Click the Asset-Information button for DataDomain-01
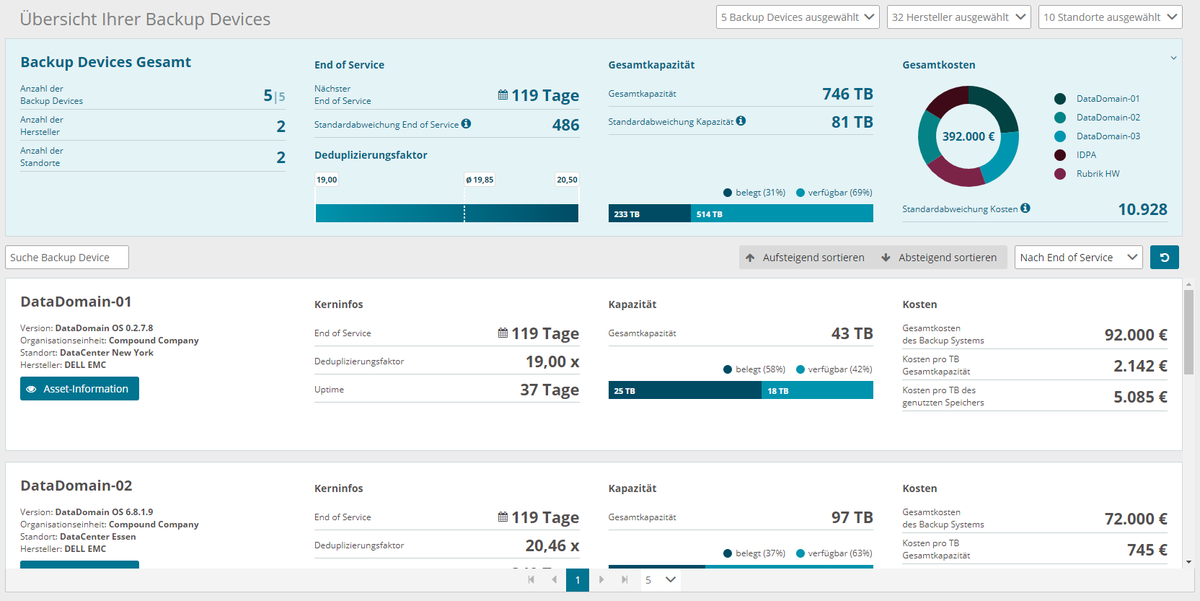Screen dimensions: 1200x601 [79, 389]
